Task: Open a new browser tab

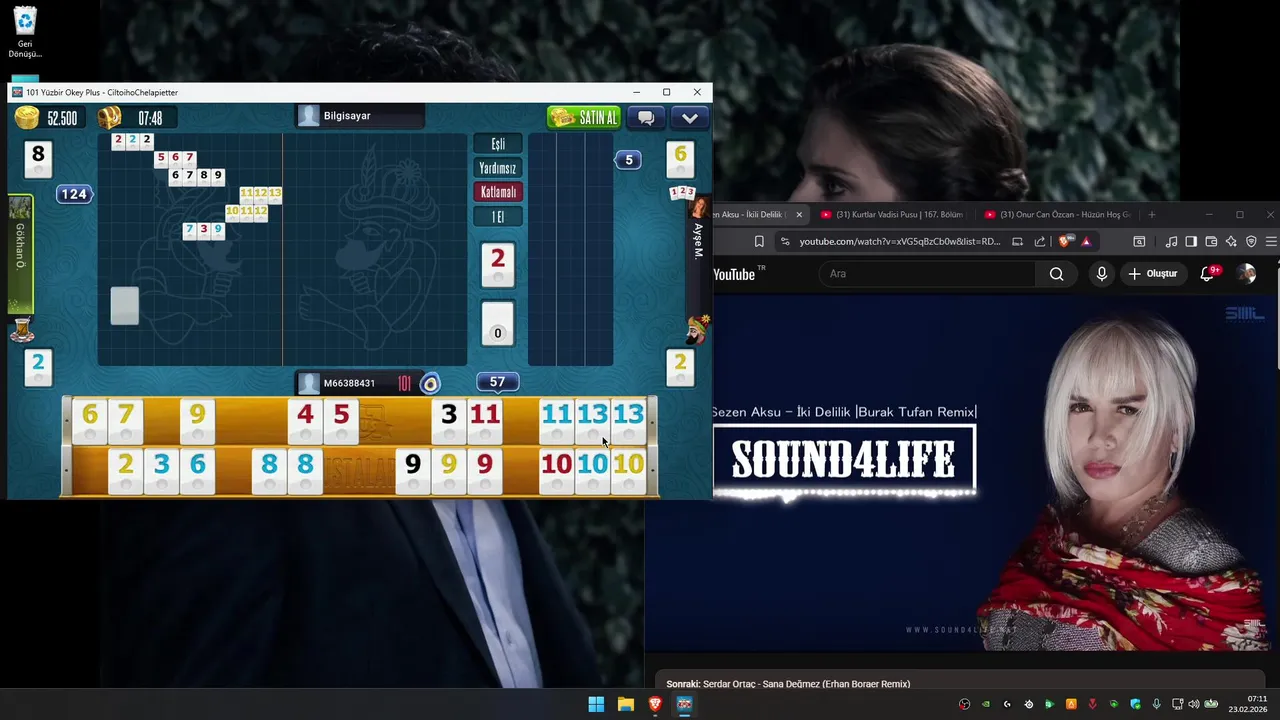Action: click(x=1151, y=215)
